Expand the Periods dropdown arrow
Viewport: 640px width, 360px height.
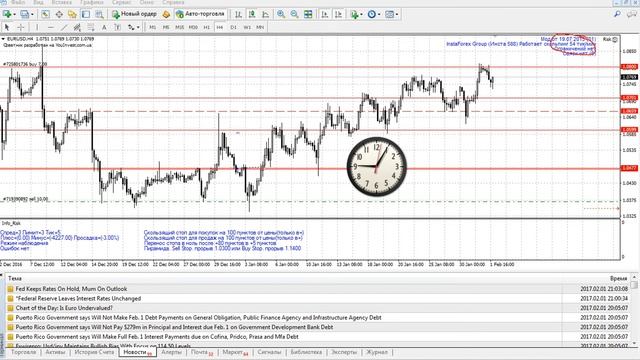[379, 15]
